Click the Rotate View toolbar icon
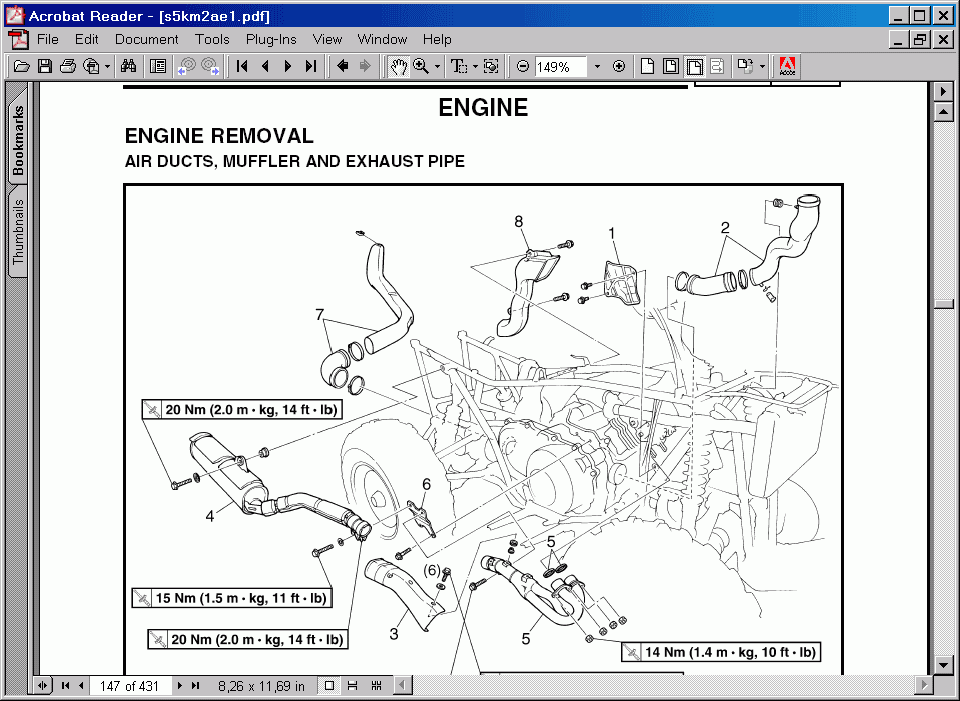The image size is (960, 701). pyautogui.click(x=745, y=66)
